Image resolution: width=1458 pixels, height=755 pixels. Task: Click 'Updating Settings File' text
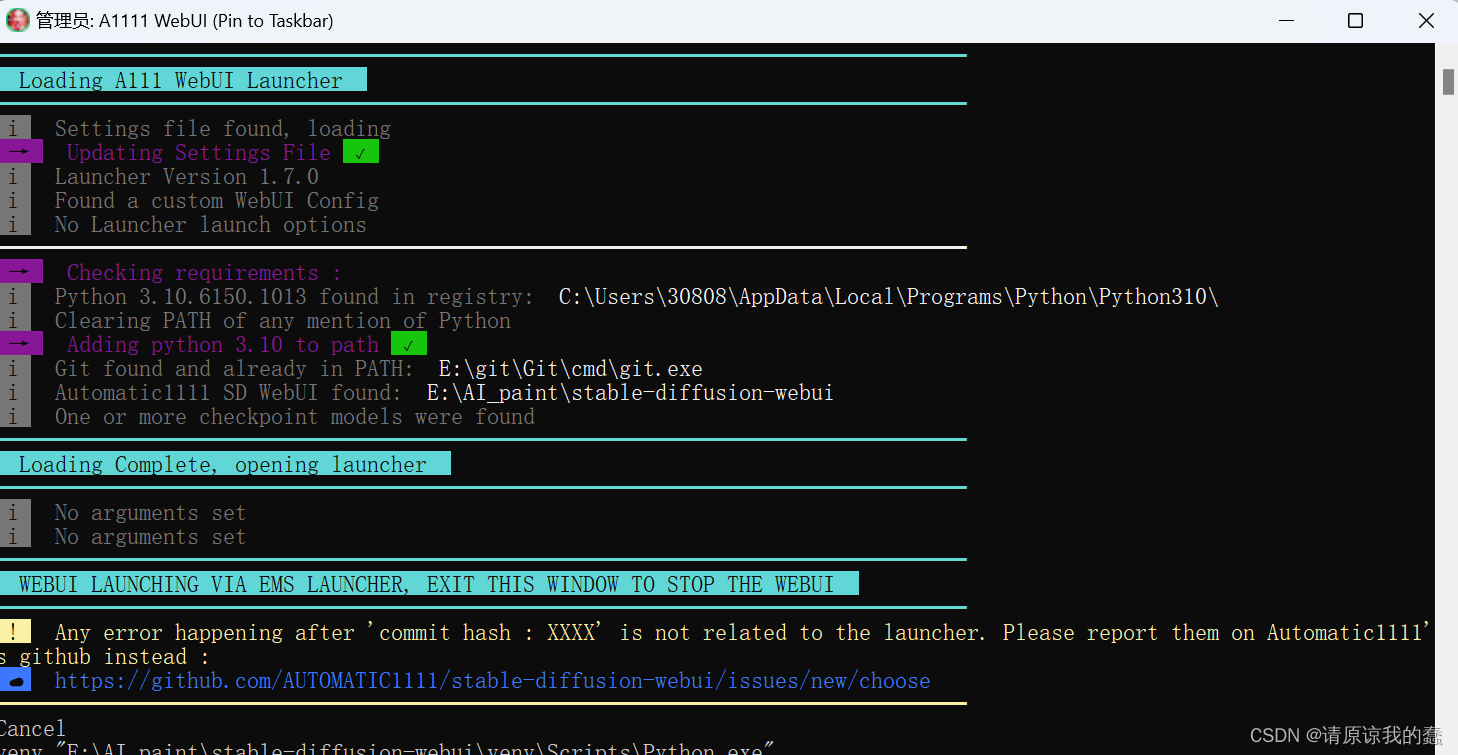[x=198, y=153]
